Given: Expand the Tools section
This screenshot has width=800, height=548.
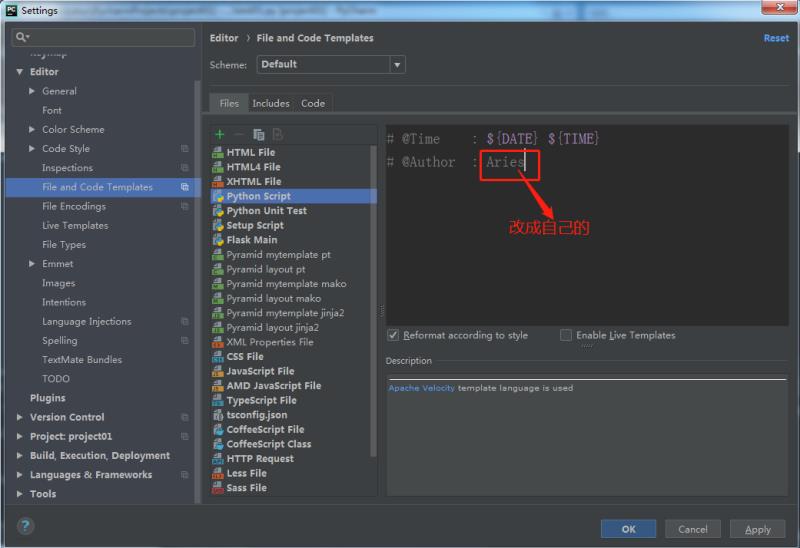Looking at the screenshot, I should click(19, 494).
